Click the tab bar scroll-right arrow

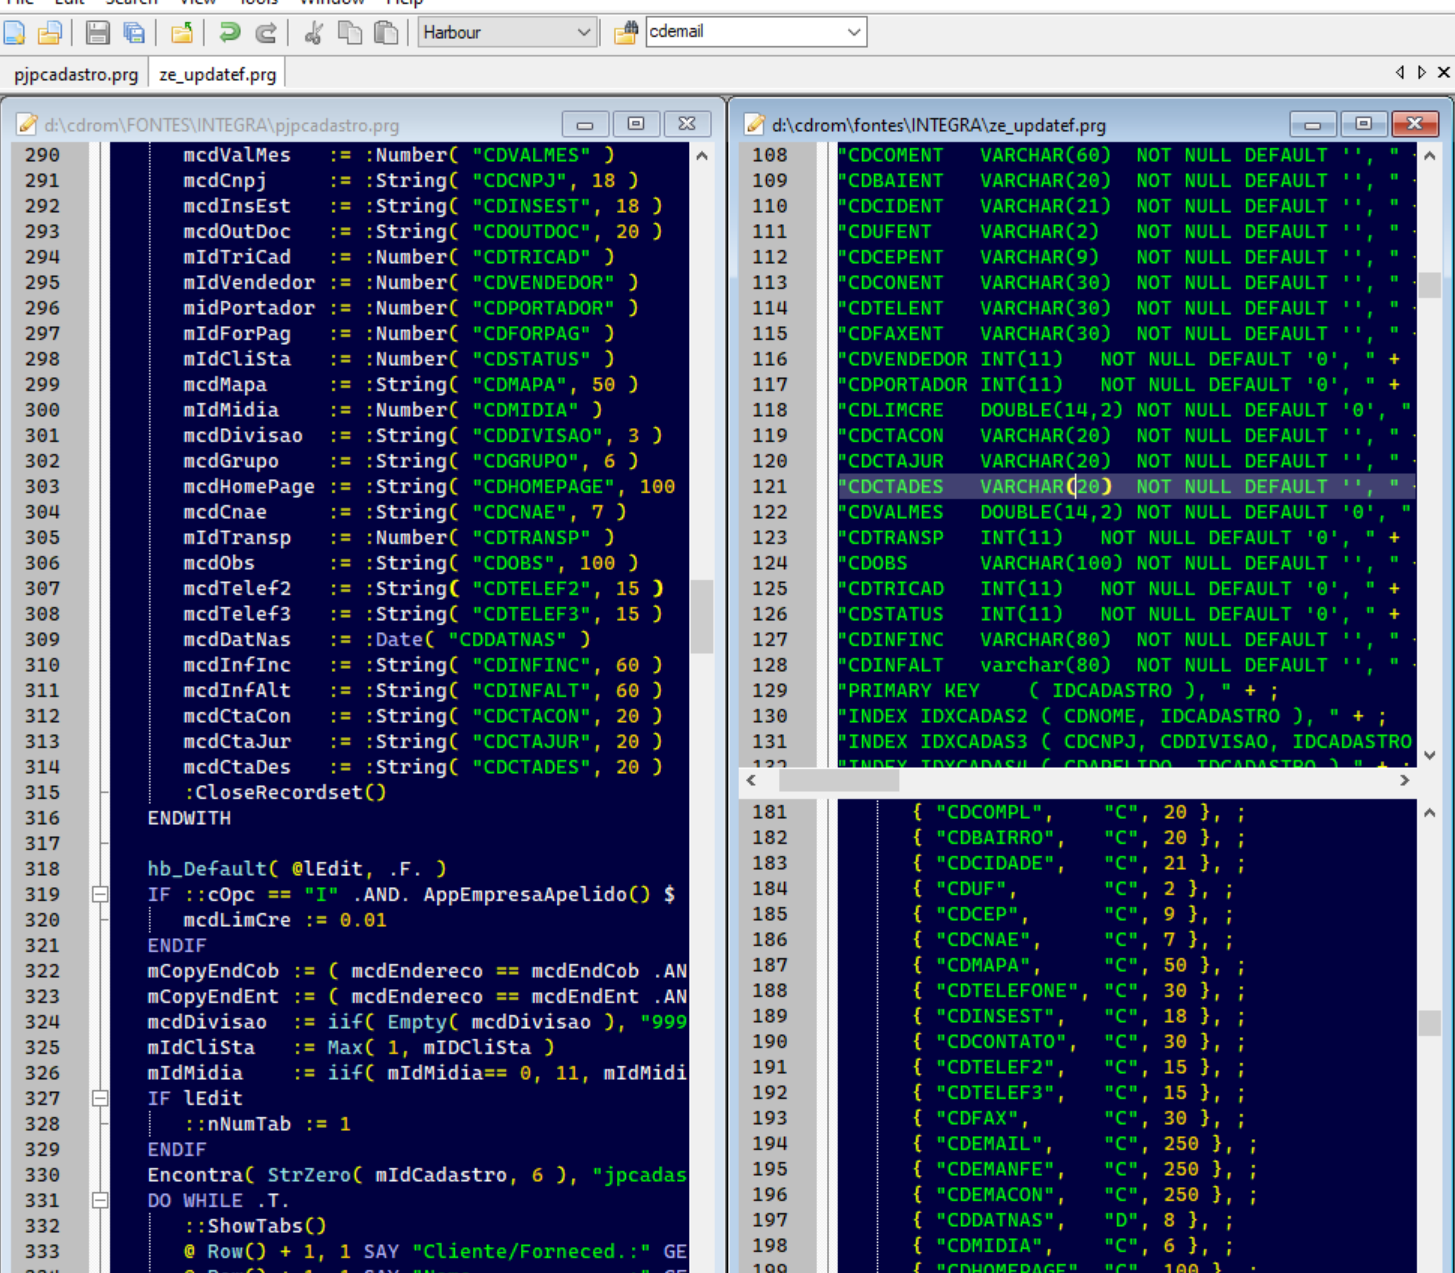[1421, 72]
